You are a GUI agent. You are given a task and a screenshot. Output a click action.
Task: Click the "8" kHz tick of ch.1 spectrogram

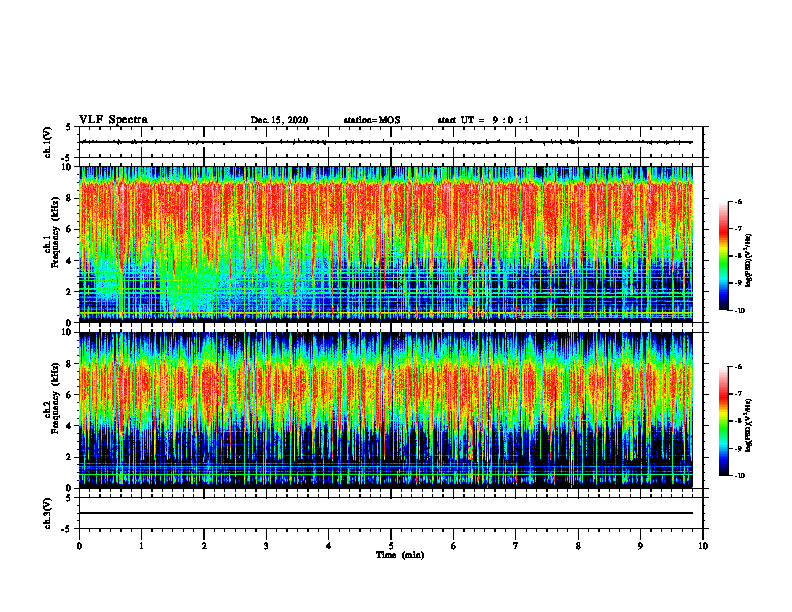click(70, 198)
